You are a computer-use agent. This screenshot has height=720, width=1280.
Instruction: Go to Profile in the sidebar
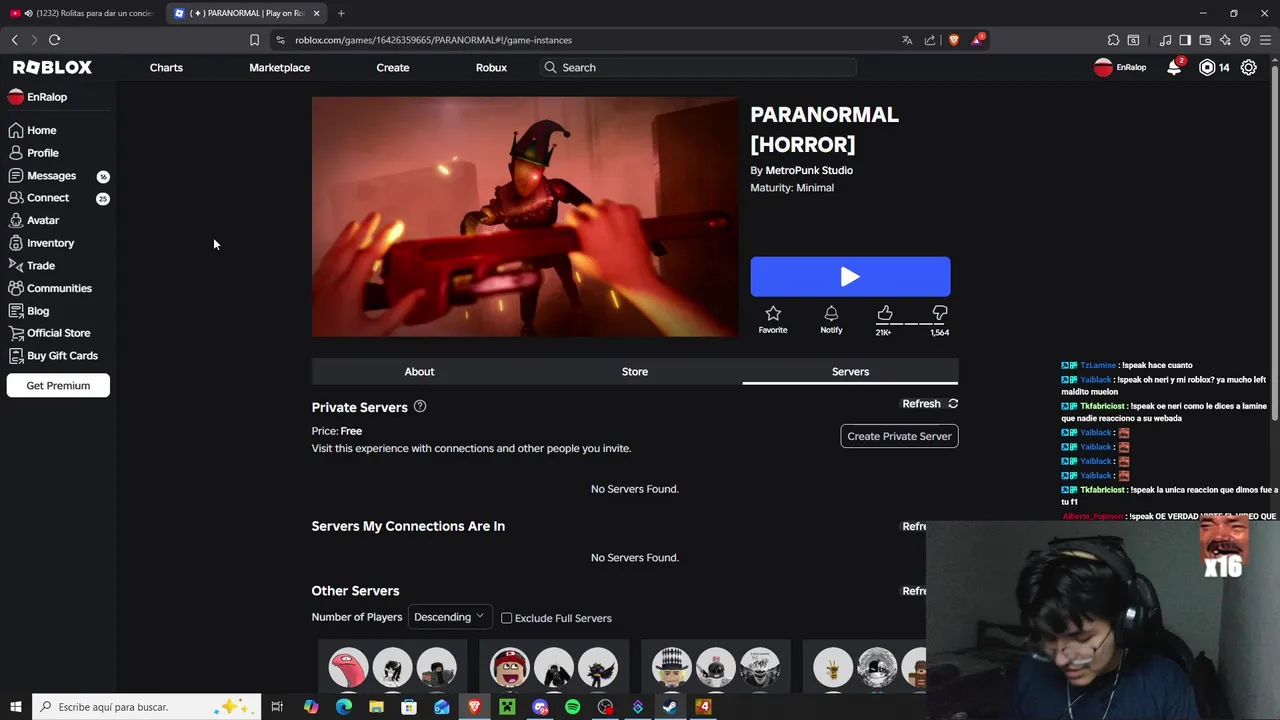[x=34, y=153]
